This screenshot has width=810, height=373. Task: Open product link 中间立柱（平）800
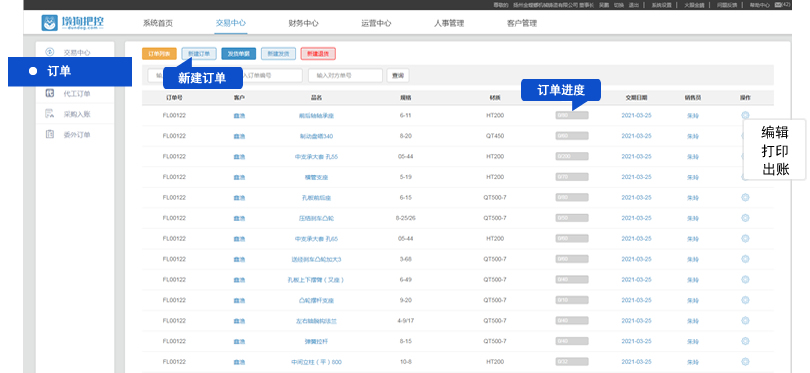click(x=316, y=362)
